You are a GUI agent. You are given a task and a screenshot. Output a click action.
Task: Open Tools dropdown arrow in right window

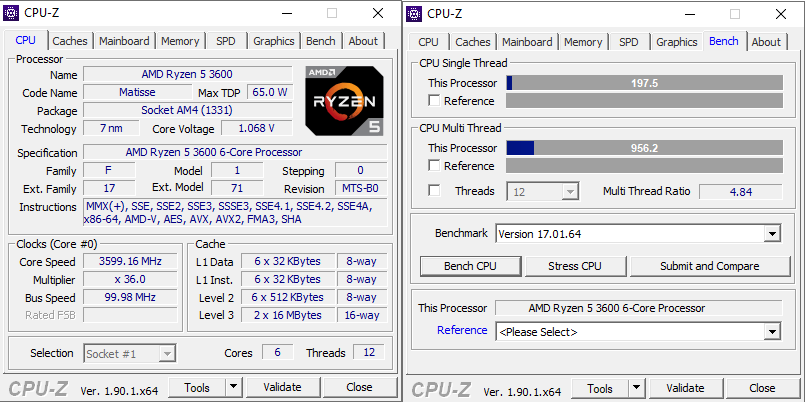pos(637,388)
